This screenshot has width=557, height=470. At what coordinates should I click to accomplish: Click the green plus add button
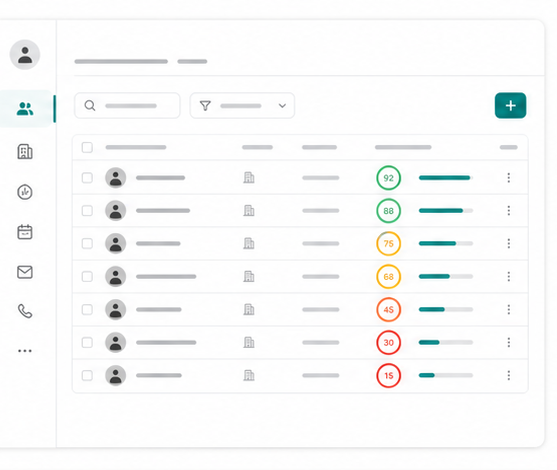(x=510, y=106)
